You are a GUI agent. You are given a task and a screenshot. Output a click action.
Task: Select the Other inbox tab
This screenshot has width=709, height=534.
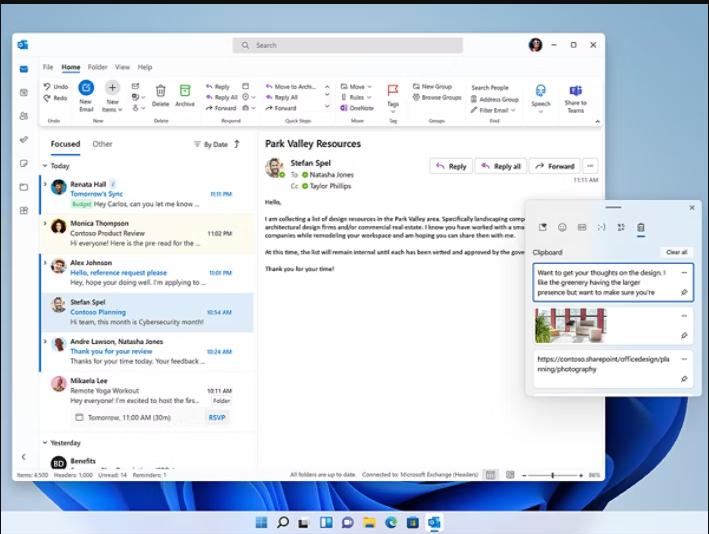click(x=102, y=144)
